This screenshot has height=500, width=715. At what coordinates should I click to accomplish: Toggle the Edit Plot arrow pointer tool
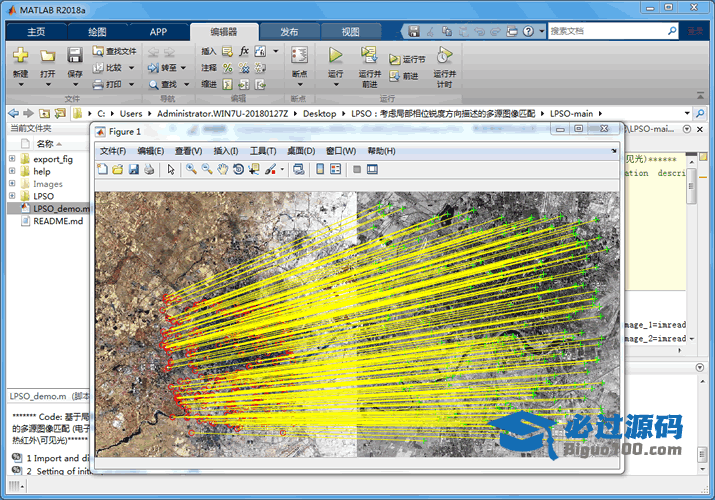point(171,170)
